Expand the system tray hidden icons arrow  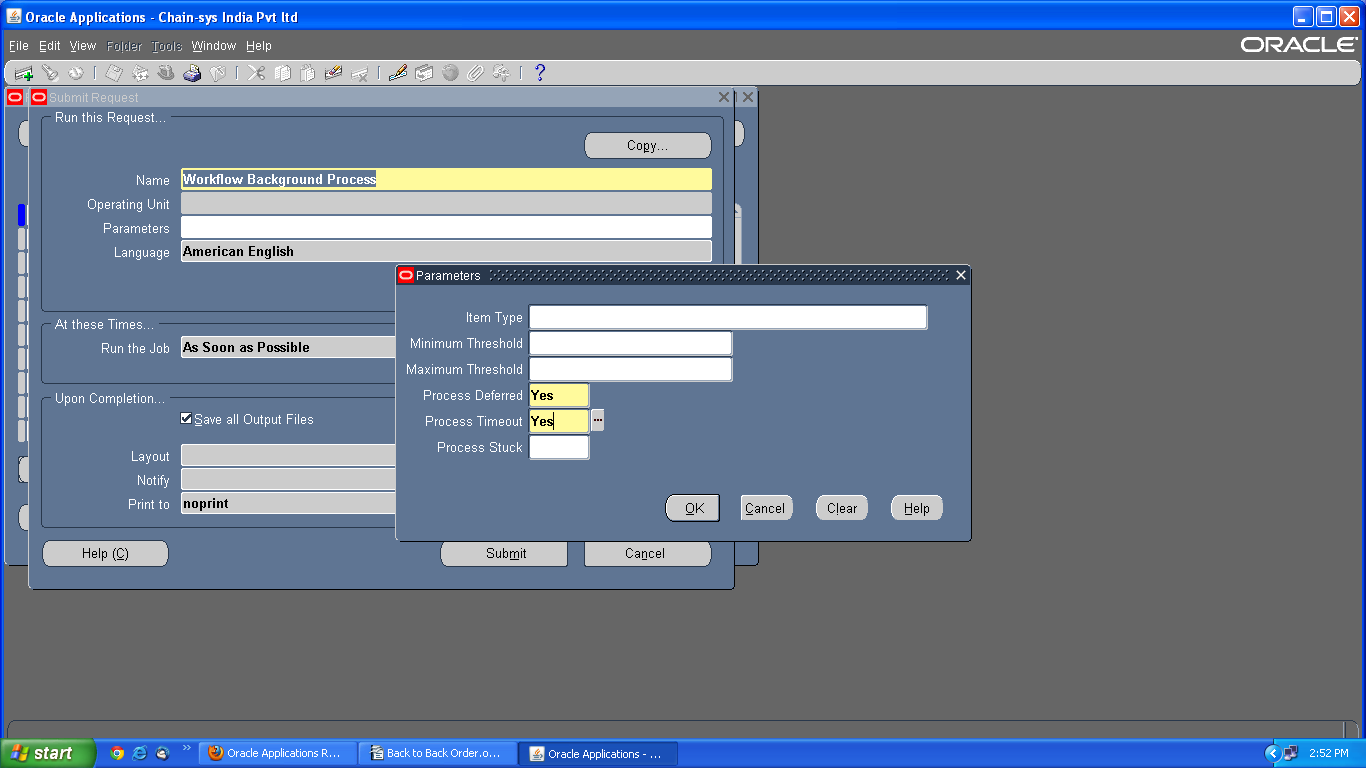(1272, 753)
